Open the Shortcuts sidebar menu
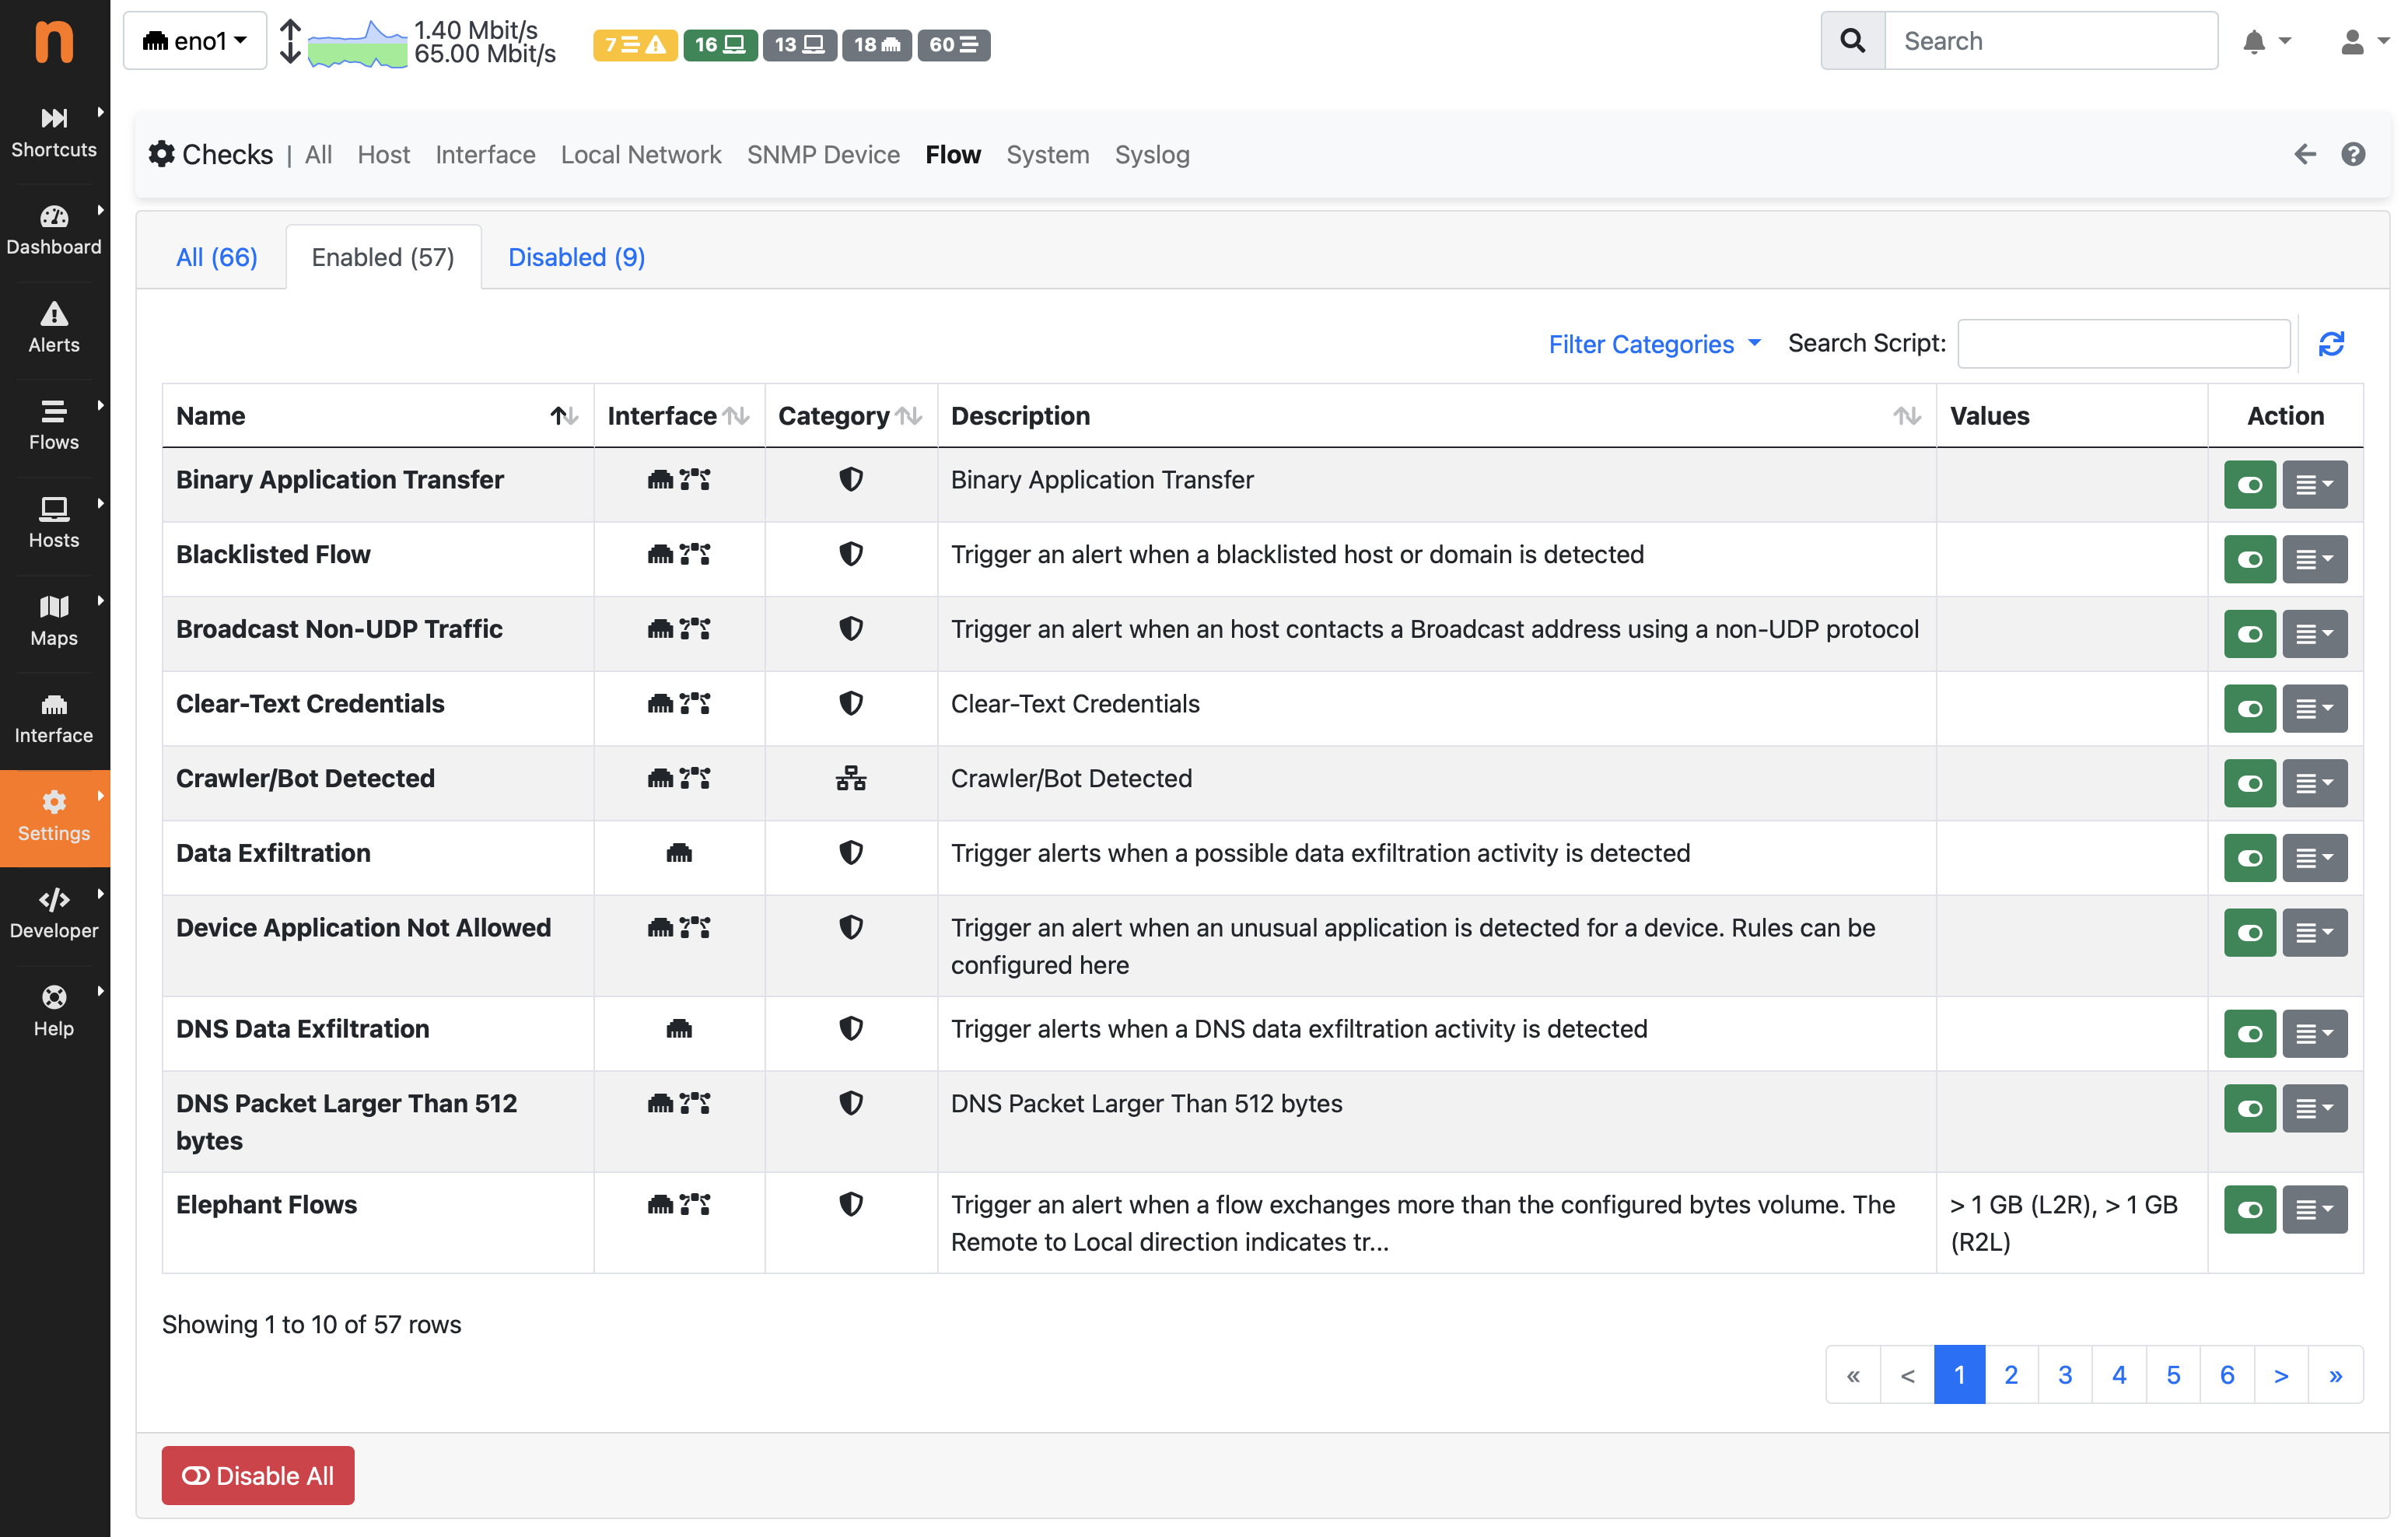The width and height of the screenshot is (2408, 1537). pos(54,132)
